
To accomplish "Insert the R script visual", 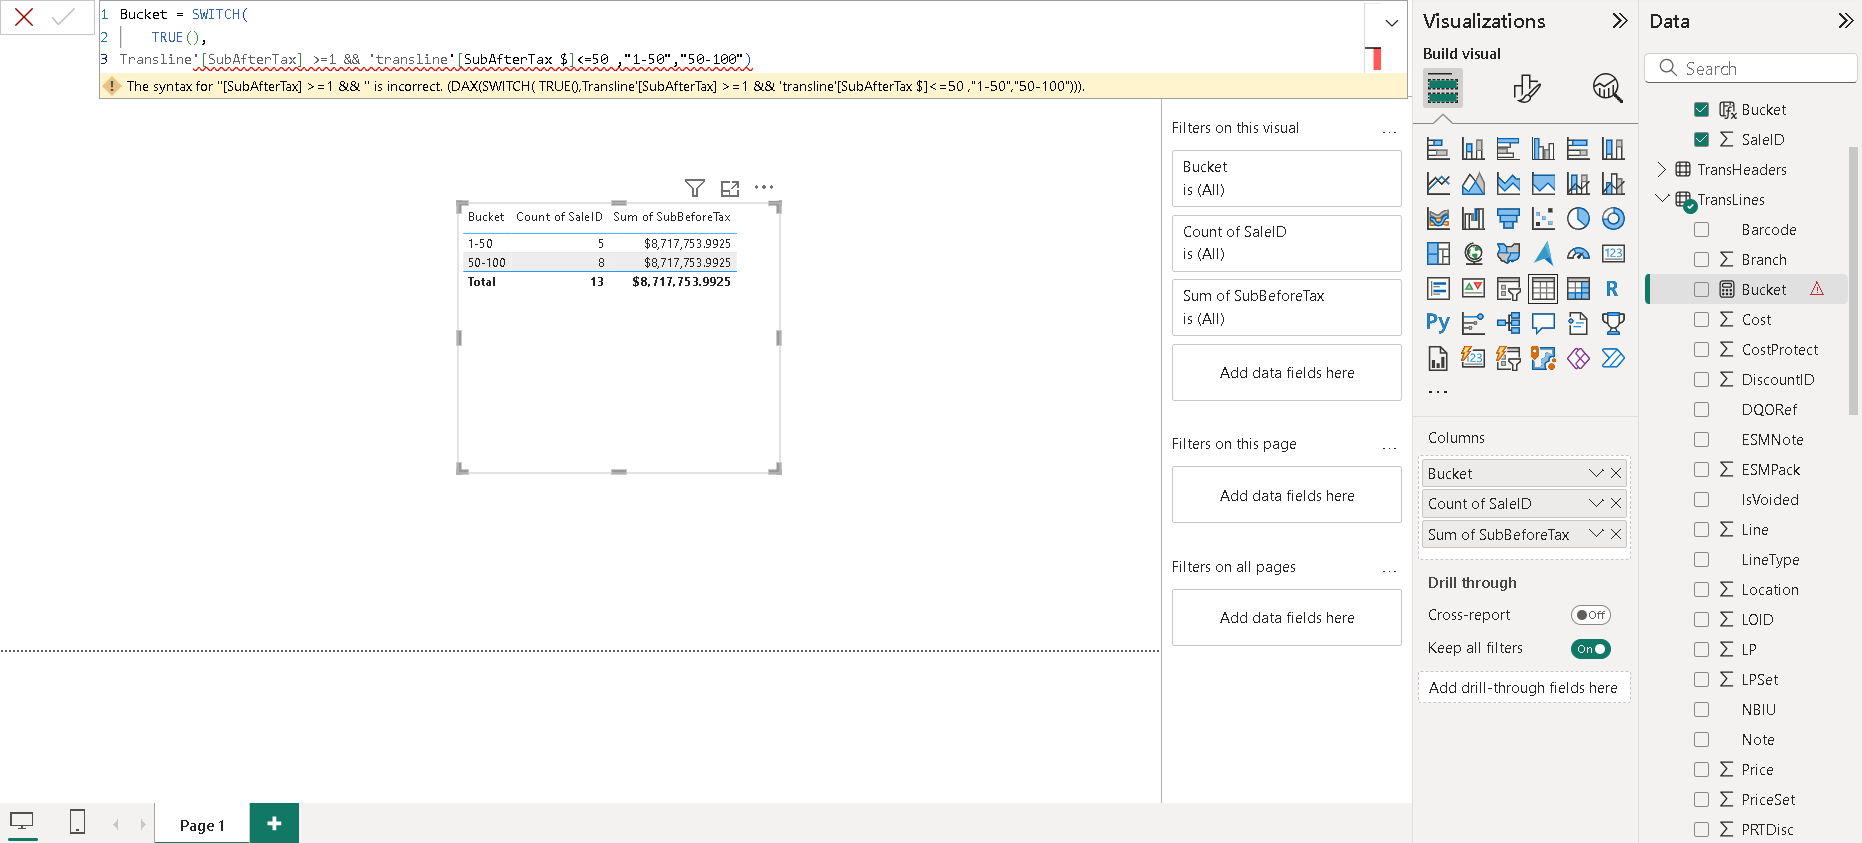I will click(1613, 289).
